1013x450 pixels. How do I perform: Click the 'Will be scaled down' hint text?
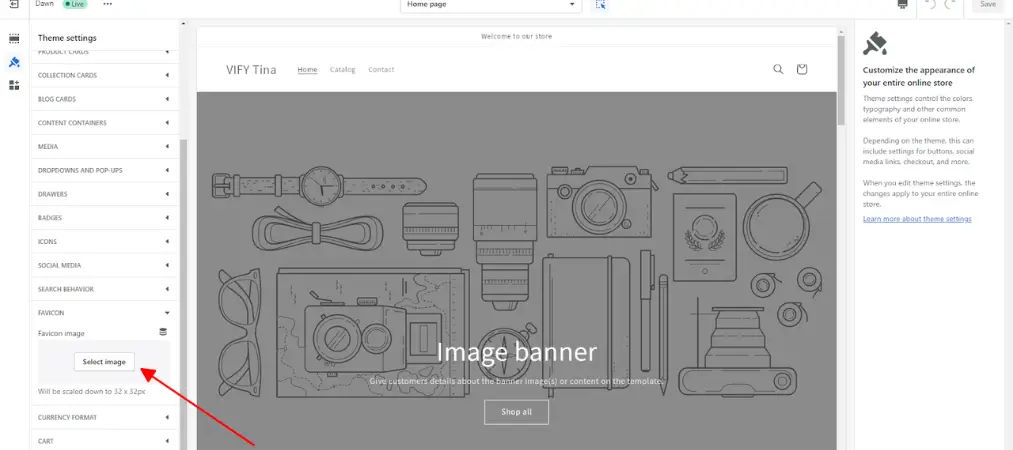pyautogui.click(x=92, y=391)
